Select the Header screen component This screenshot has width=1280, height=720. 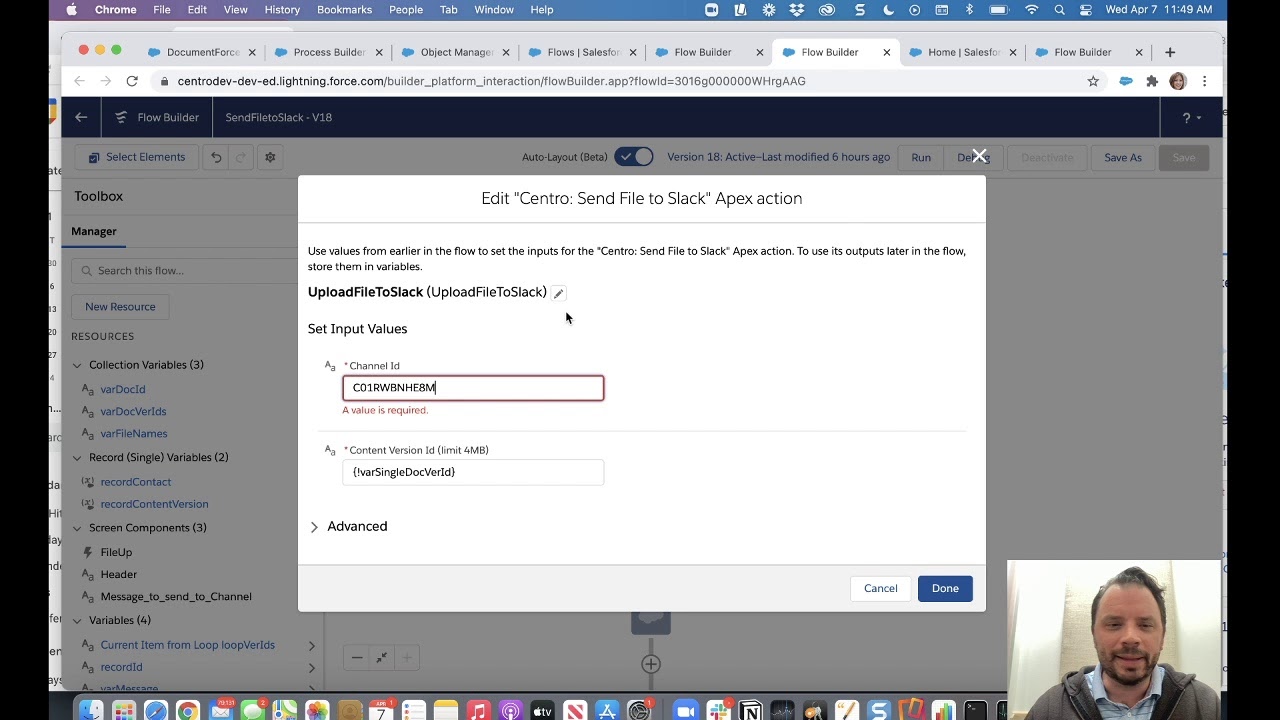[x=118, y=574]
